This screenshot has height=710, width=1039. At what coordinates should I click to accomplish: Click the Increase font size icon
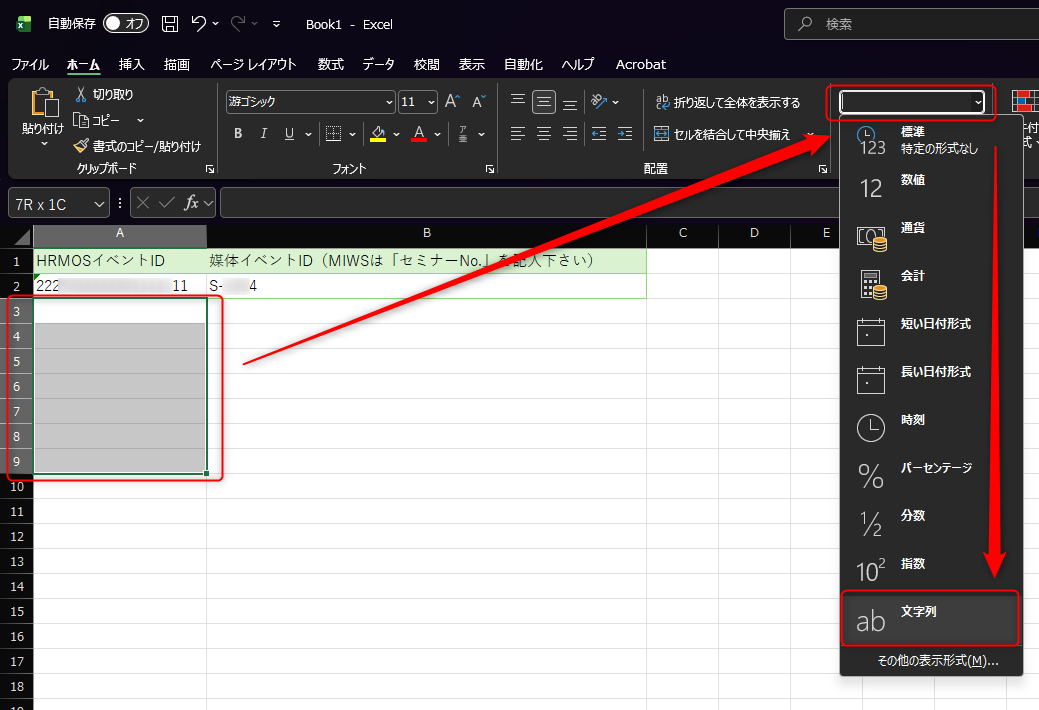[452, 102]
